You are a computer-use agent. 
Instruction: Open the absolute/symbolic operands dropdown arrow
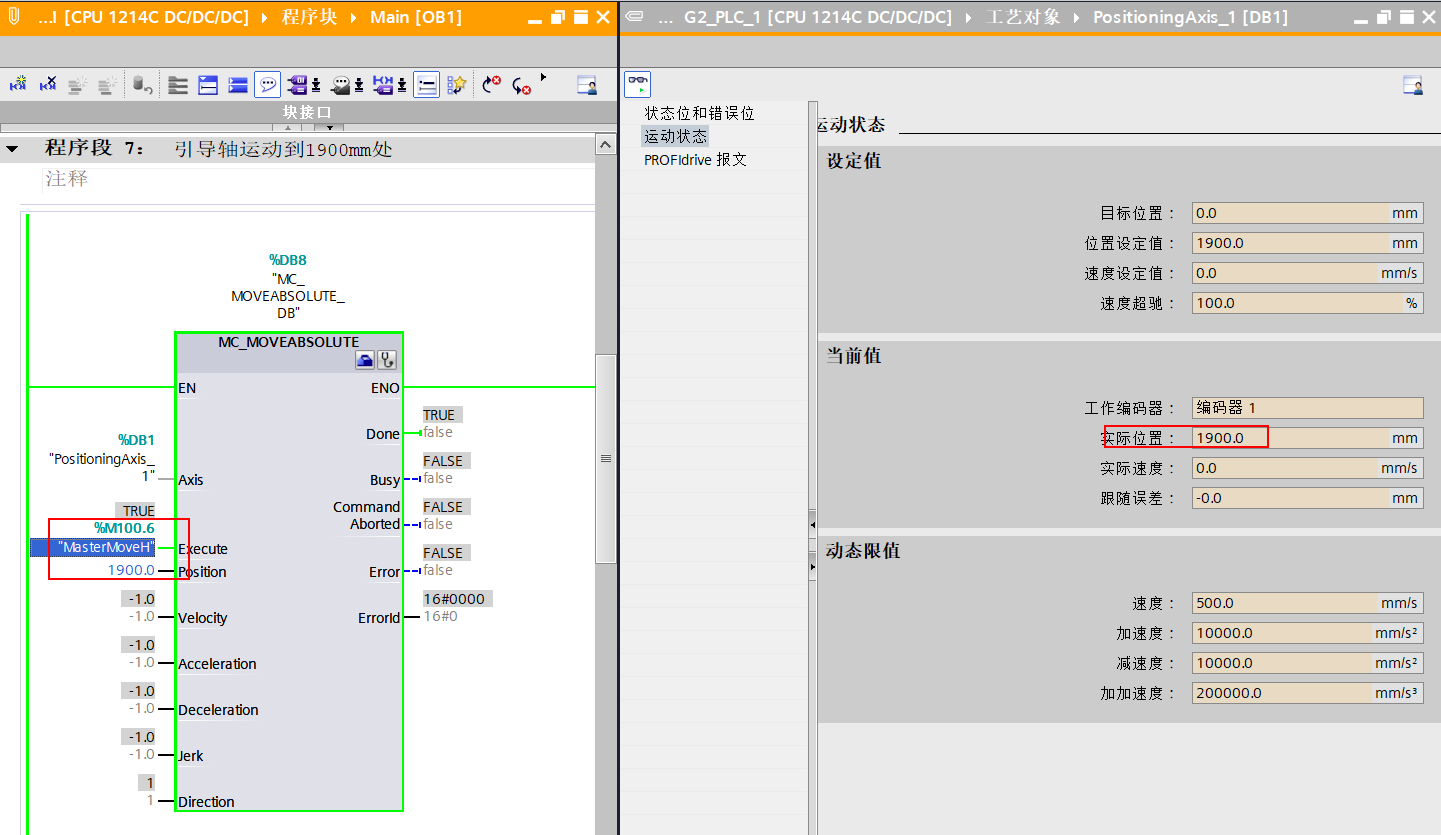click(x=316, y=85)
